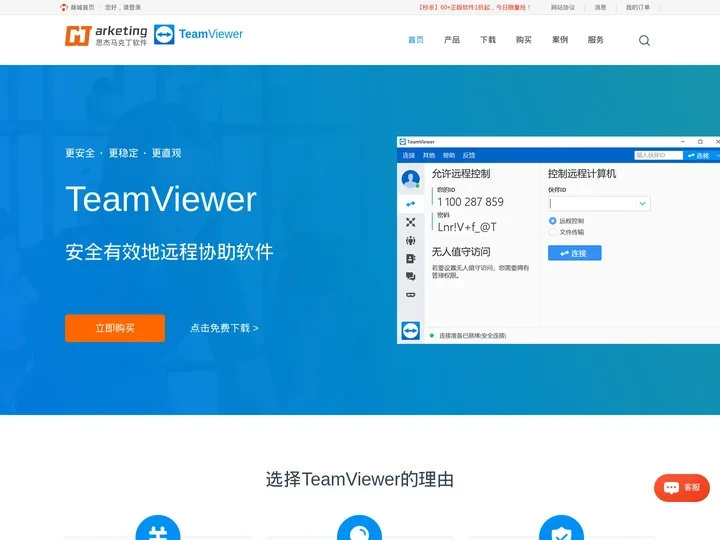Click the password Lnr!V+f_@T

[467, 227]
